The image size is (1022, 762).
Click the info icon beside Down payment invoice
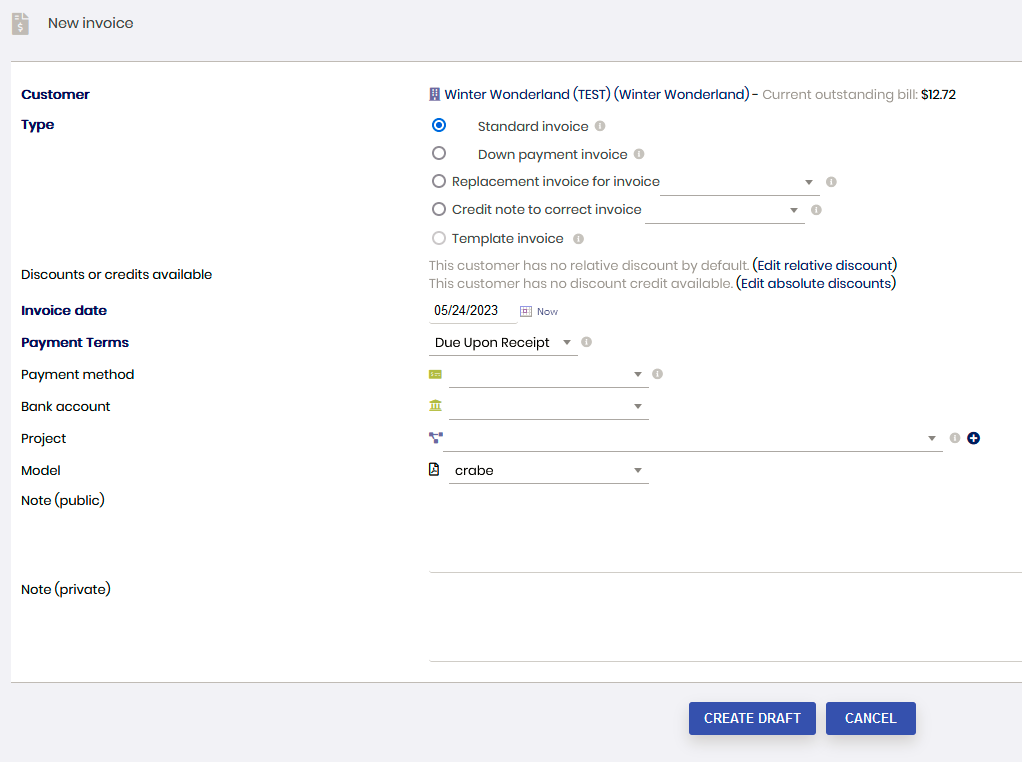(x=639, y=154)
